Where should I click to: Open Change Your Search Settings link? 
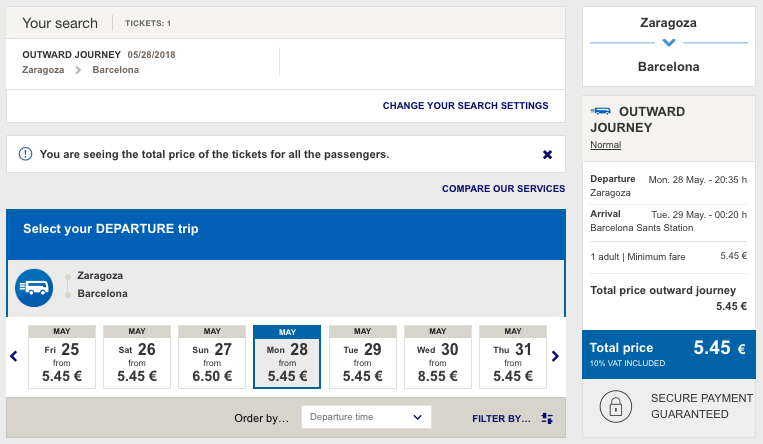pyautogui.click(x=465, y=106)
